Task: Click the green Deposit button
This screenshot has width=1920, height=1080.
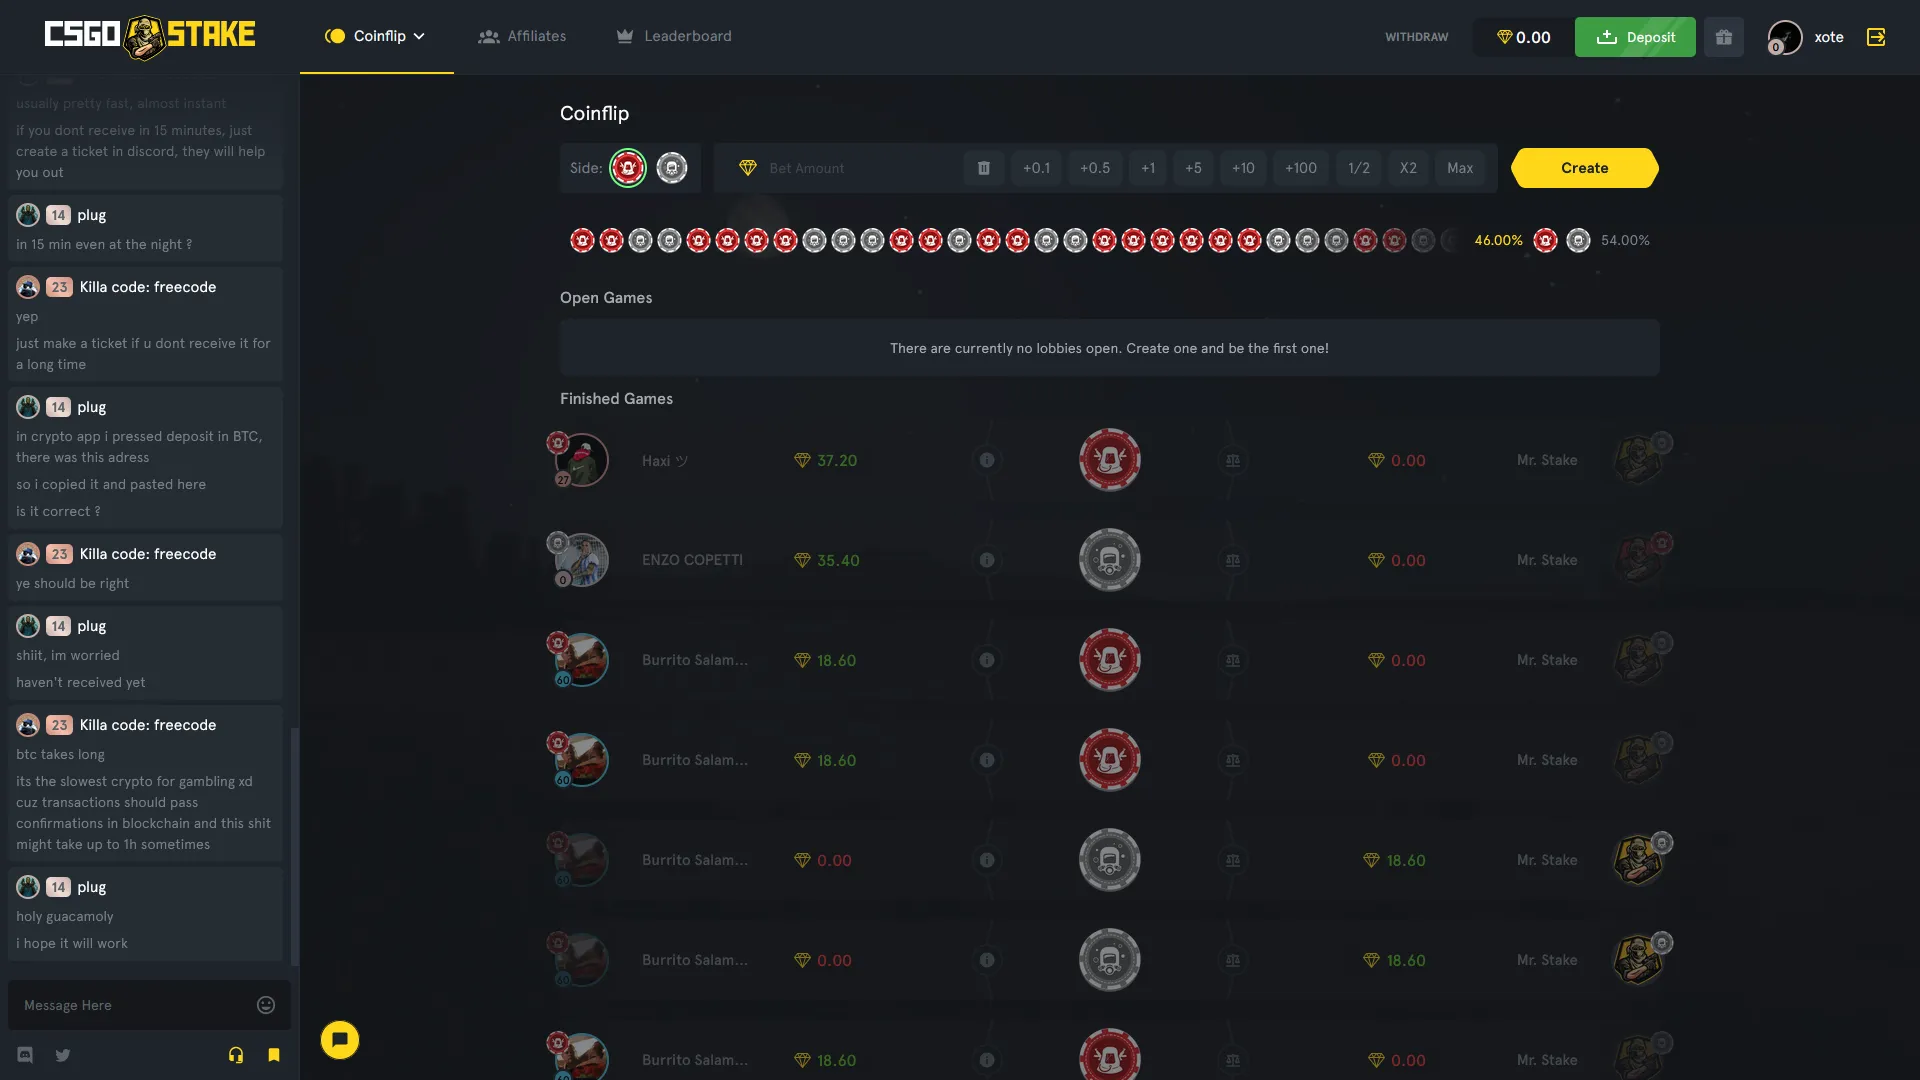Action: [x=1634, y=37]
